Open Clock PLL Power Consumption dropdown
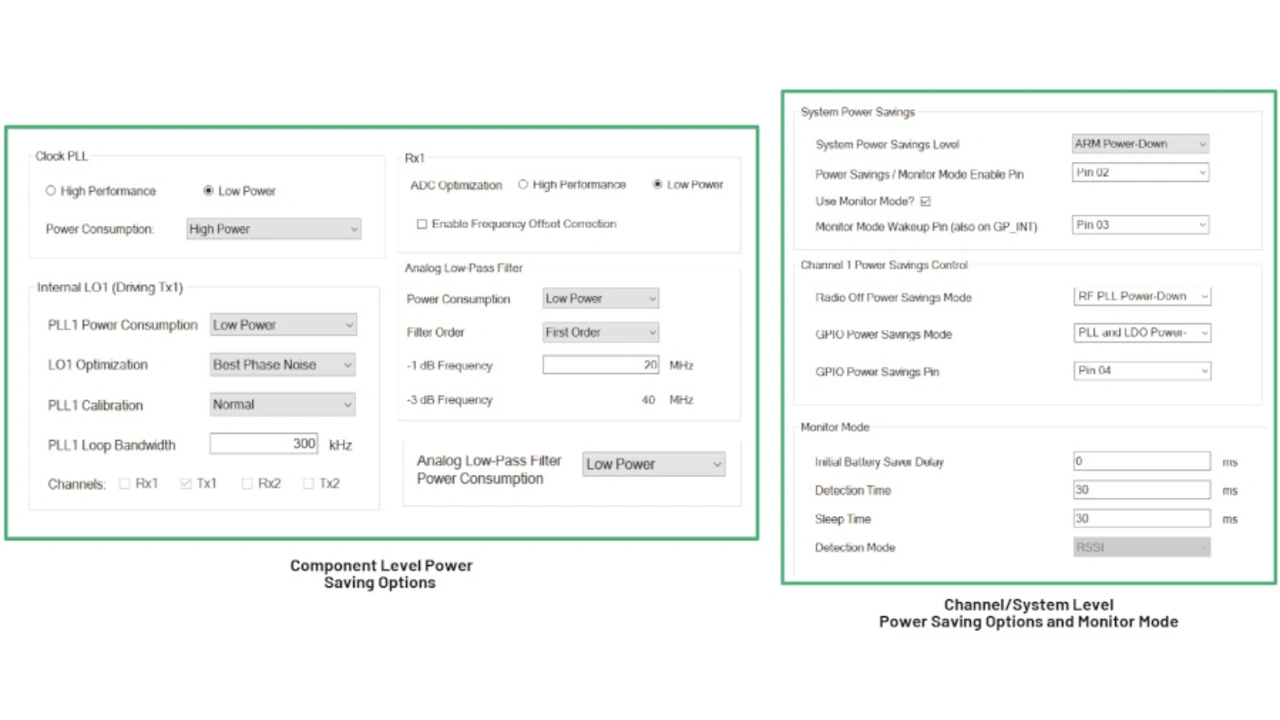1280x720 pixels. [x=273, y=229]
